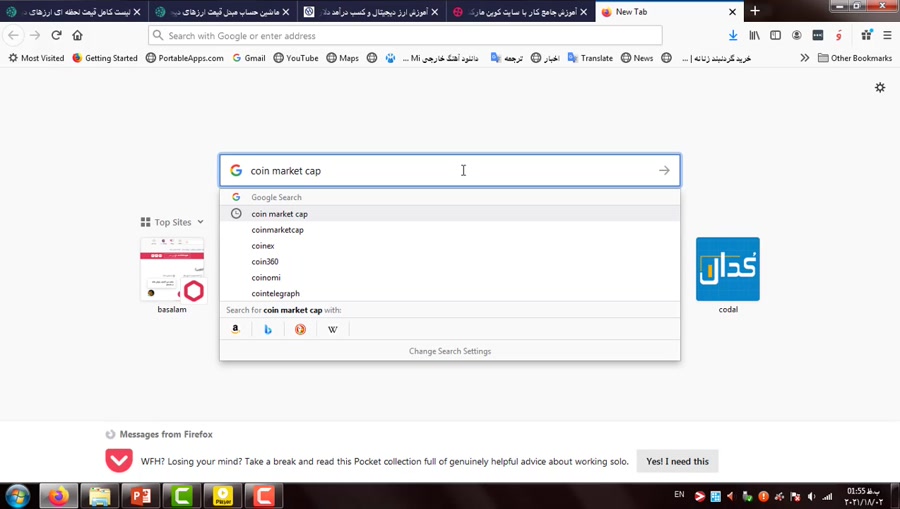Viewport: 900px width, 509px height.
Task: Open Firefox account icon
Action: pos(797,36)
